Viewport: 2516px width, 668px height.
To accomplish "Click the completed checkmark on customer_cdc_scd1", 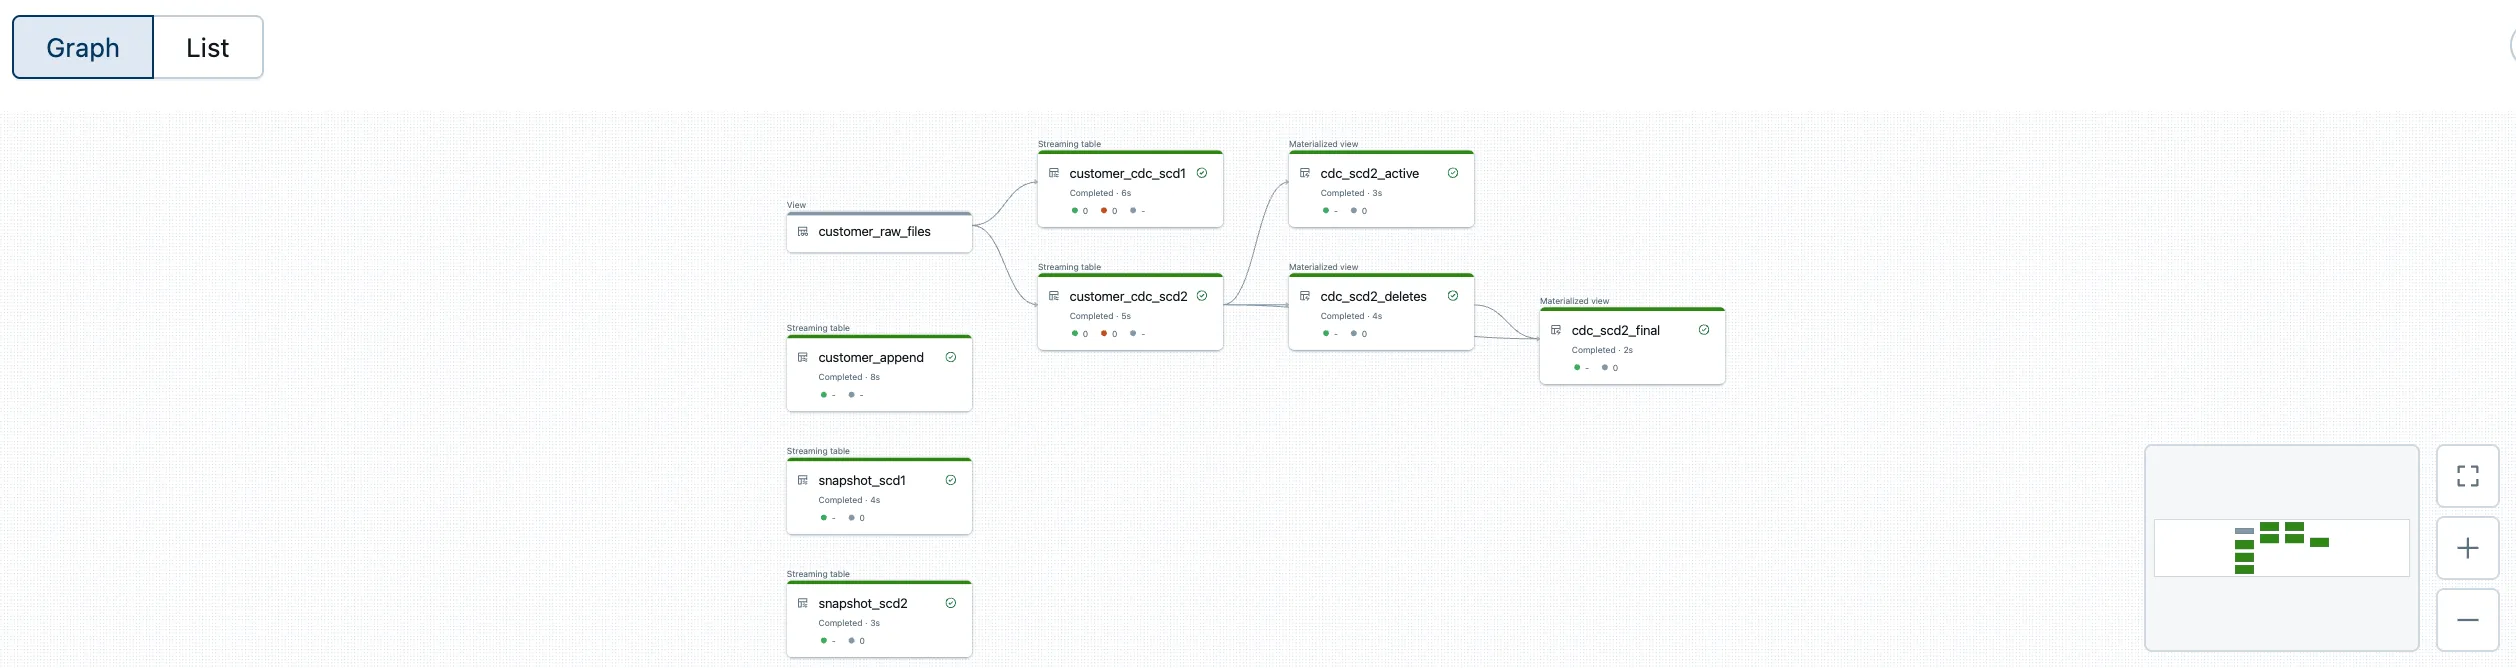I will tap(1202, 173).
